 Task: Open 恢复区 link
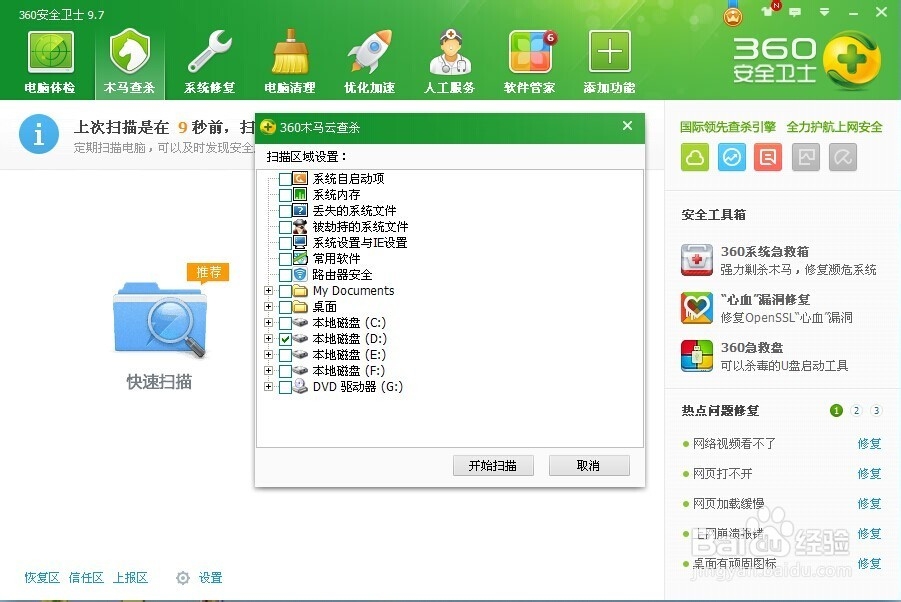[42, 578]
